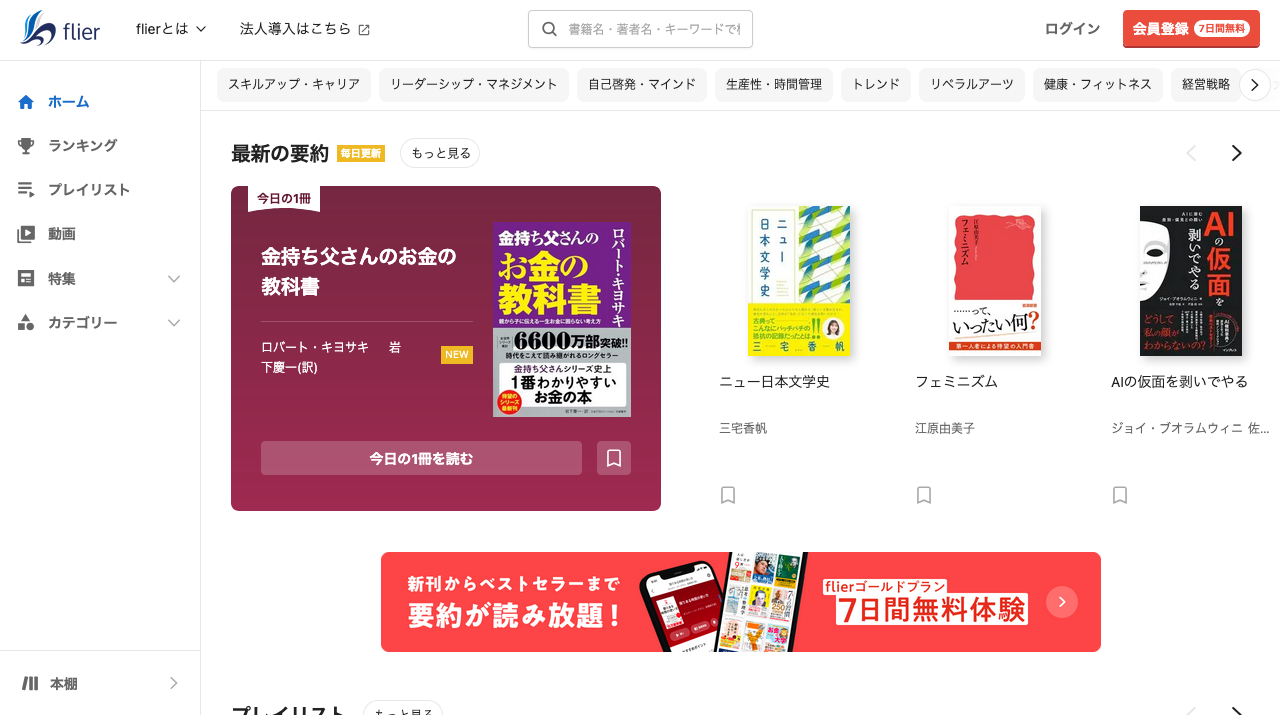Viewport: 1280px width, 715px height.
Task: Bookmark ニュー日本文学史
Action: [728, 495]
